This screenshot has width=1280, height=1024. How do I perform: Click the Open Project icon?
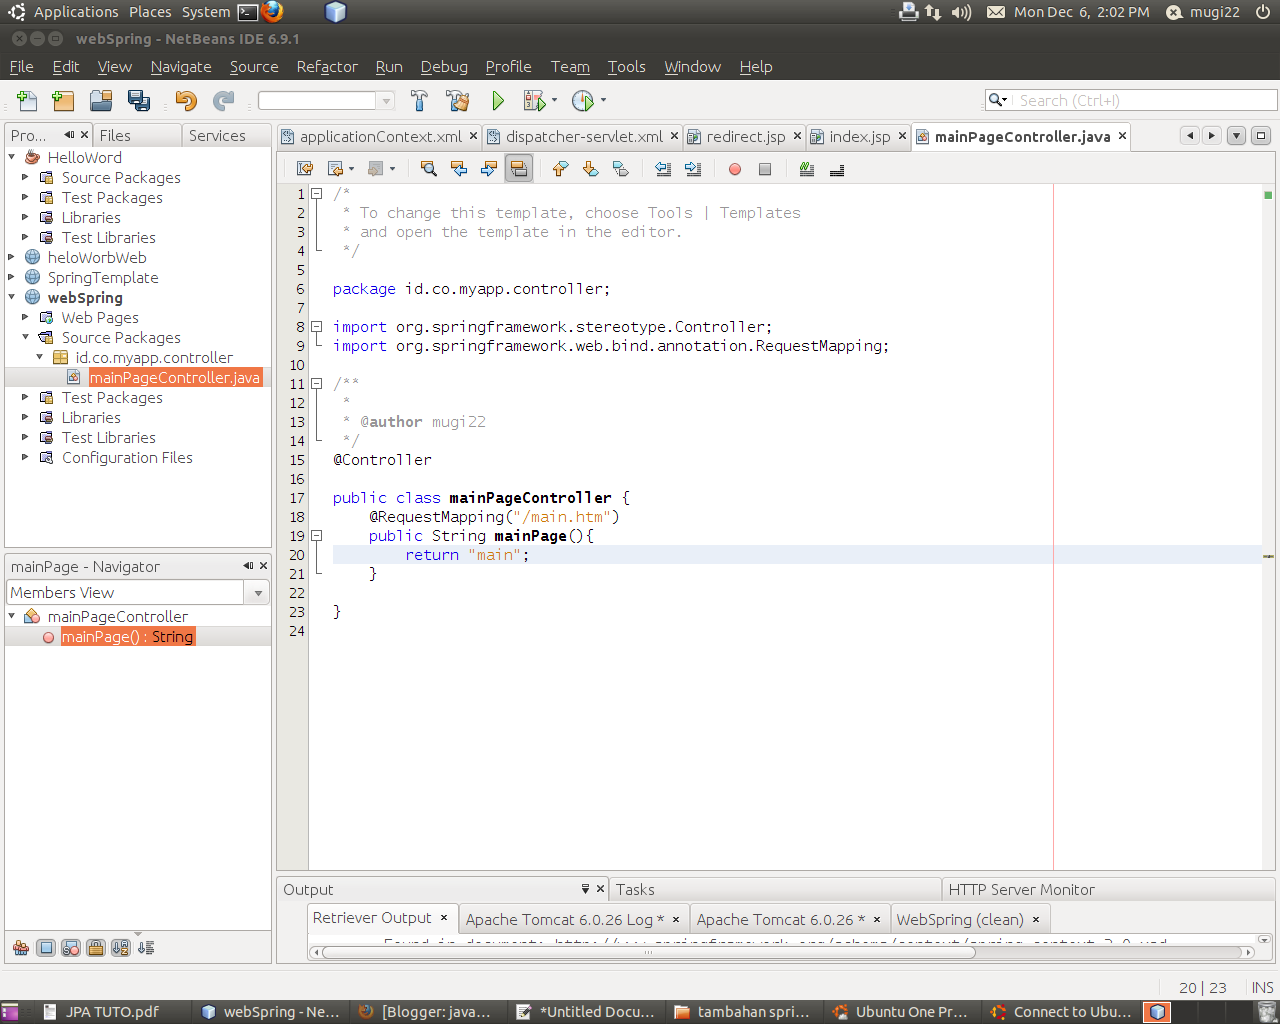click(x=101, y=100)
